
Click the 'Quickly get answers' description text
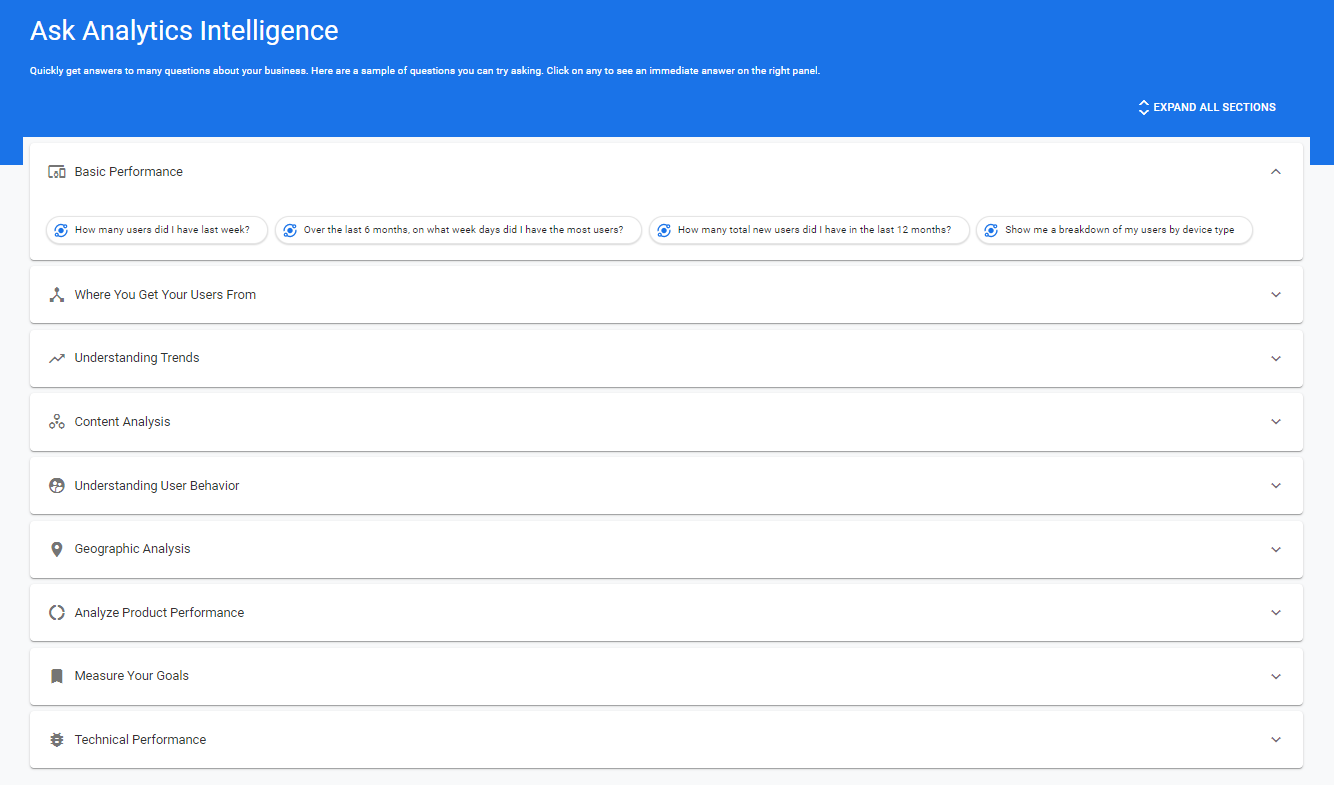(425, 71)
